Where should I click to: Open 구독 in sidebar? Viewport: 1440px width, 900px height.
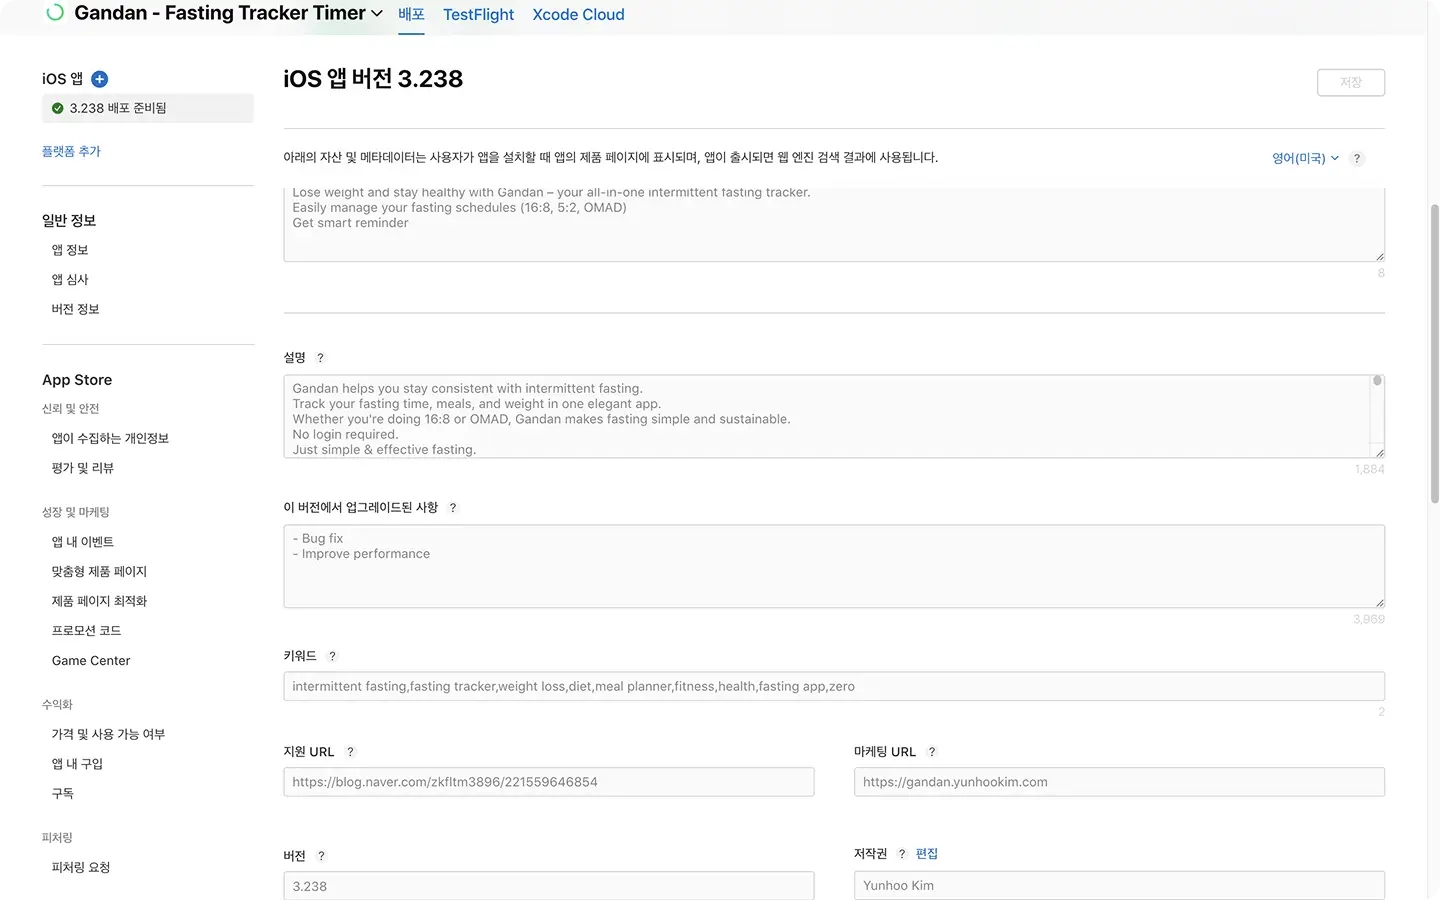(x=63, y=793)
